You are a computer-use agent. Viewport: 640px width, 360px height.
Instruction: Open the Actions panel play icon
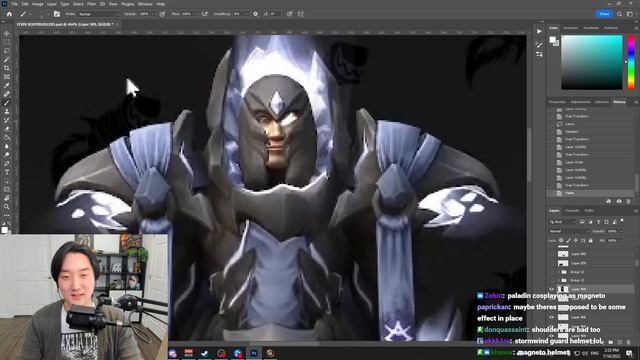pos(539,31)
